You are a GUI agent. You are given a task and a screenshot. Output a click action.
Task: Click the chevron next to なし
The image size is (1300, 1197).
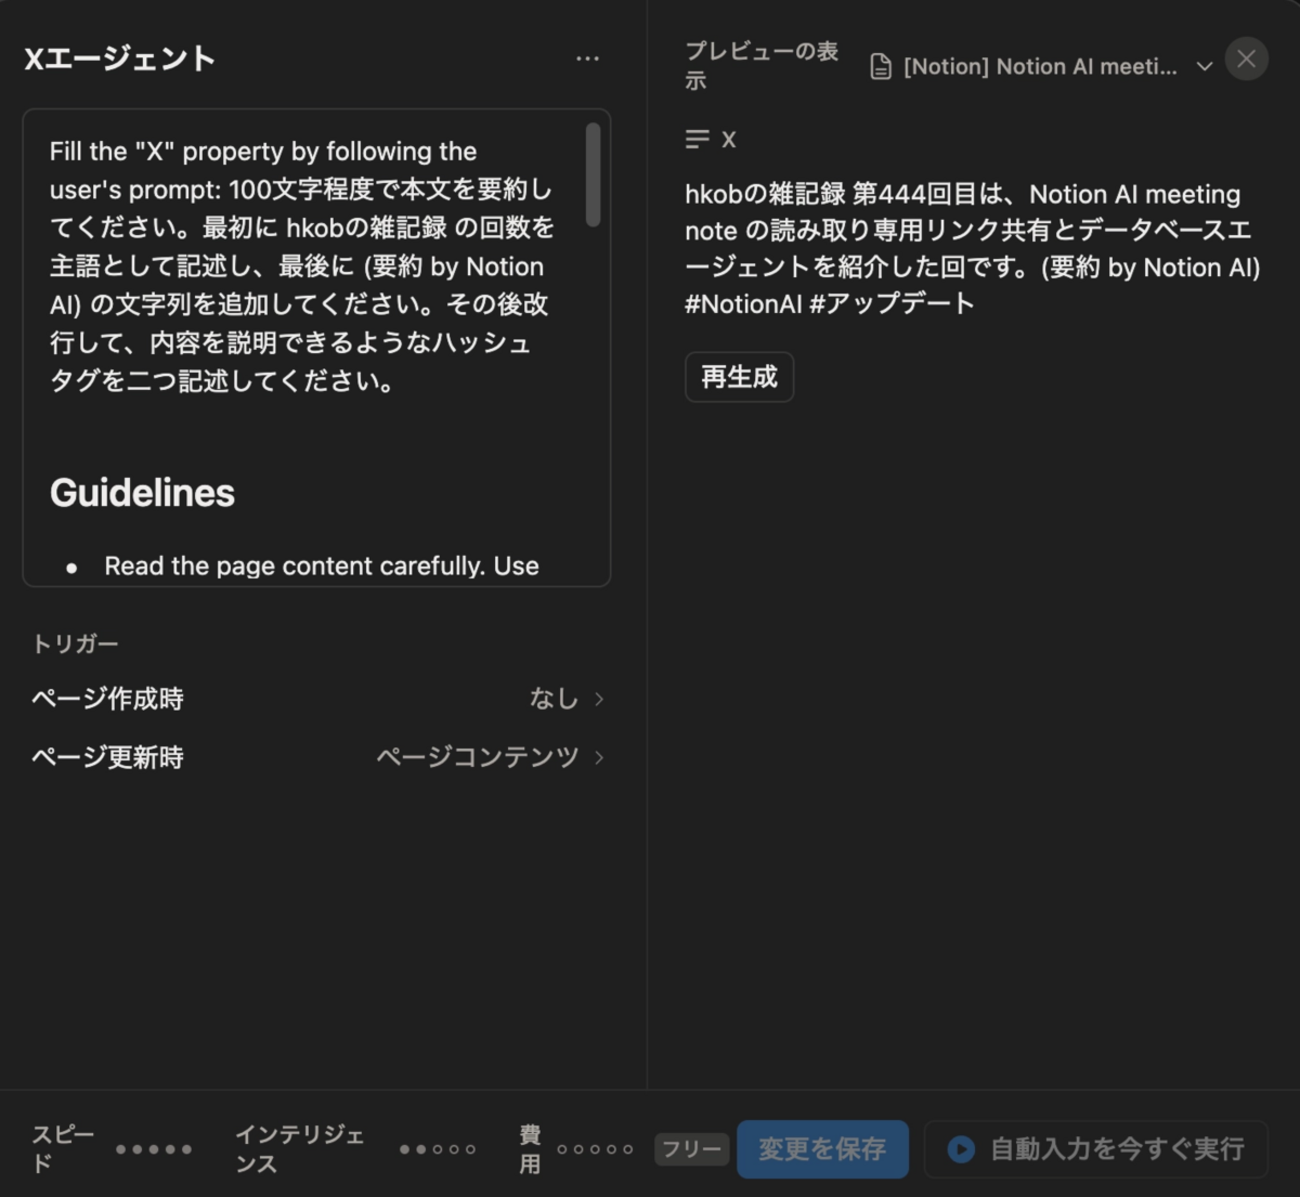click(x=599, y=699)
